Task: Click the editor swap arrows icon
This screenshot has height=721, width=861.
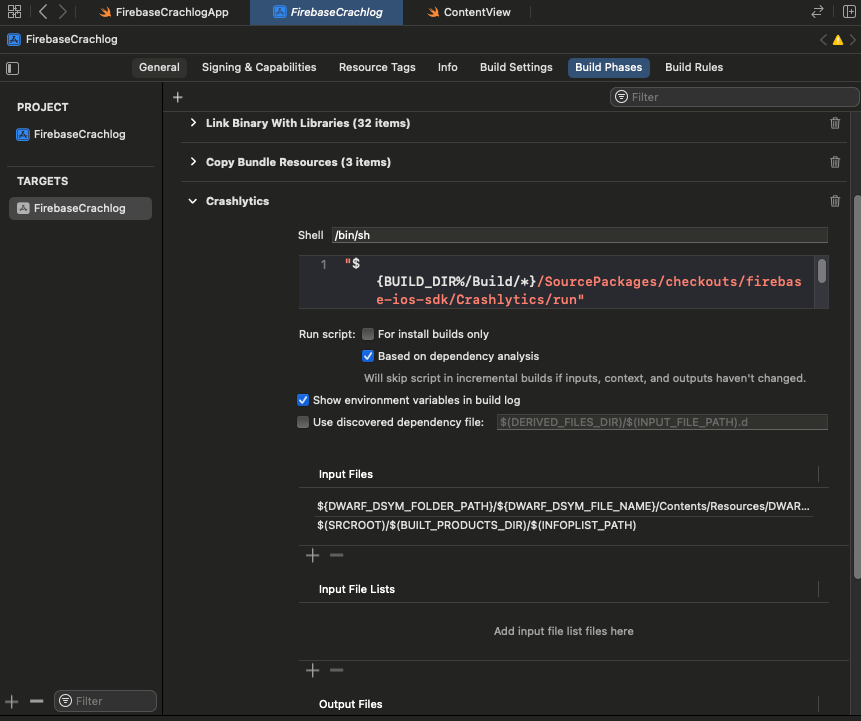Action: tap(817, 12)
